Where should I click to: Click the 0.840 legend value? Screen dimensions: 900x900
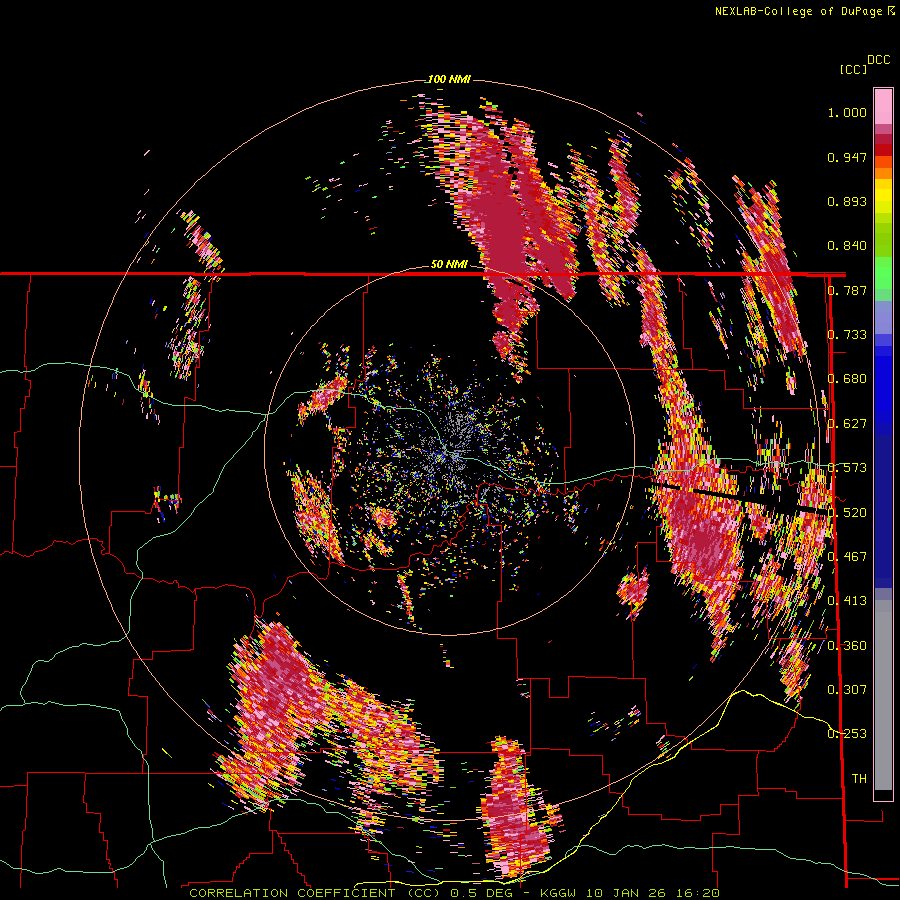[x=847, y=246]
